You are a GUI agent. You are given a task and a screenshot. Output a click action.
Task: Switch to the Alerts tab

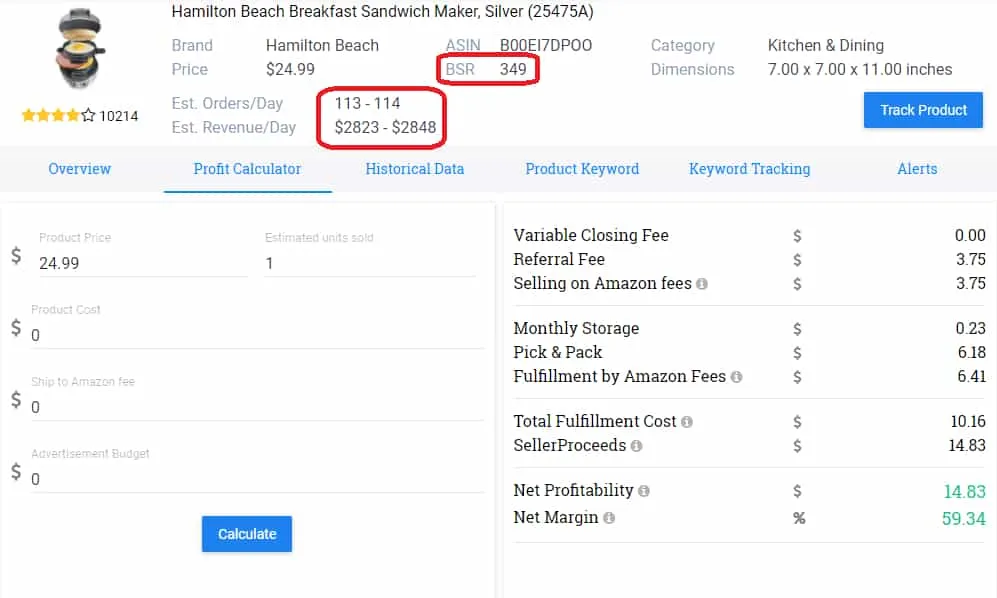pos(917,169)
